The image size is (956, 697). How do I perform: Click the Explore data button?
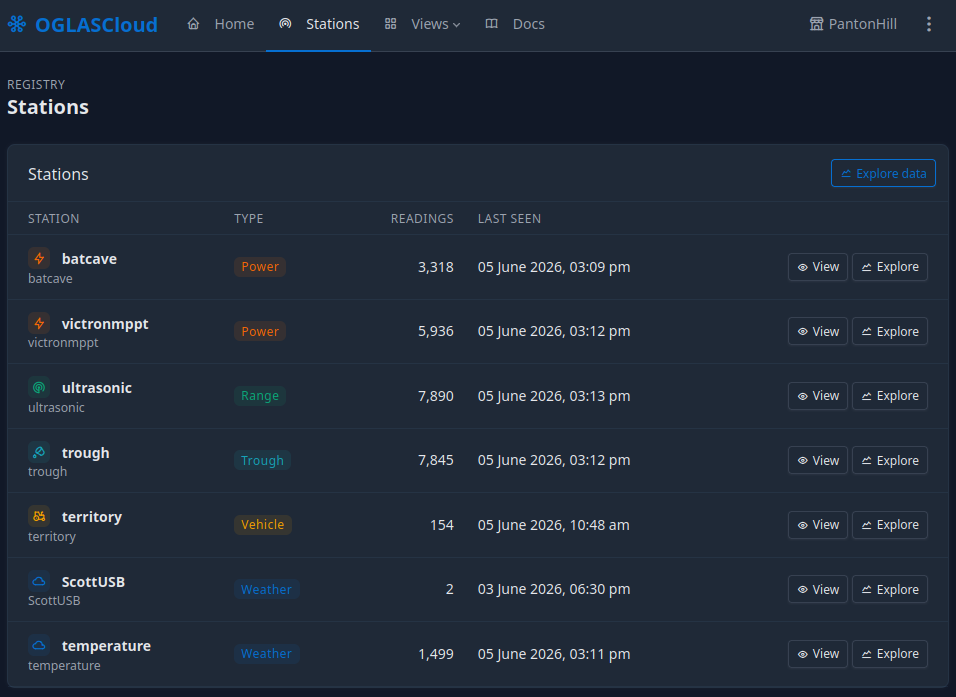(x=883, y=173)
